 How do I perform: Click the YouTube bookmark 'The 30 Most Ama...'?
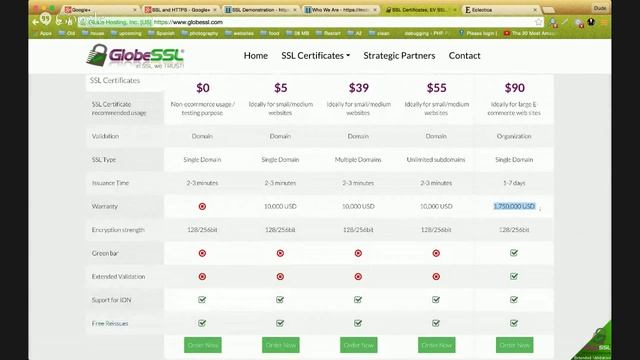pos(529,33)
